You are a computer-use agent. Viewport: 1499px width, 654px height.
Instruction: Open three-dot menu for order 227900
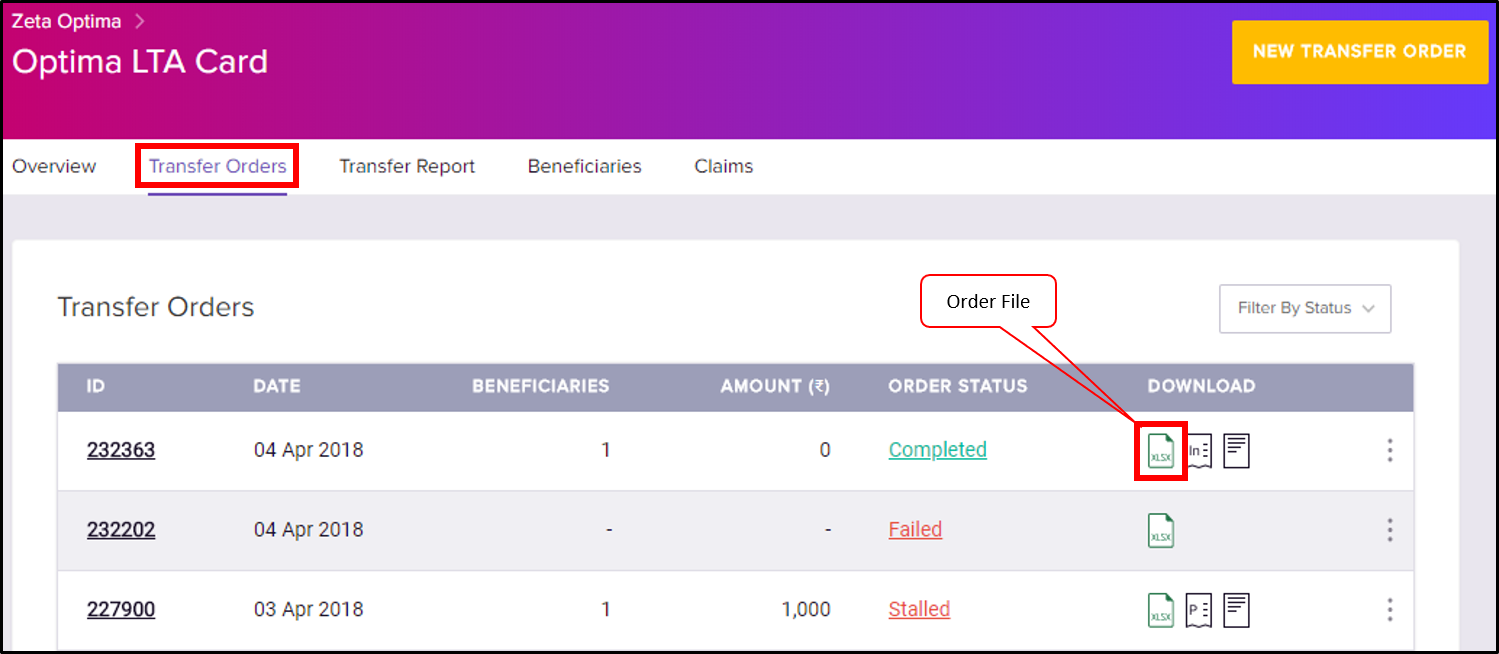point(1390,610)
